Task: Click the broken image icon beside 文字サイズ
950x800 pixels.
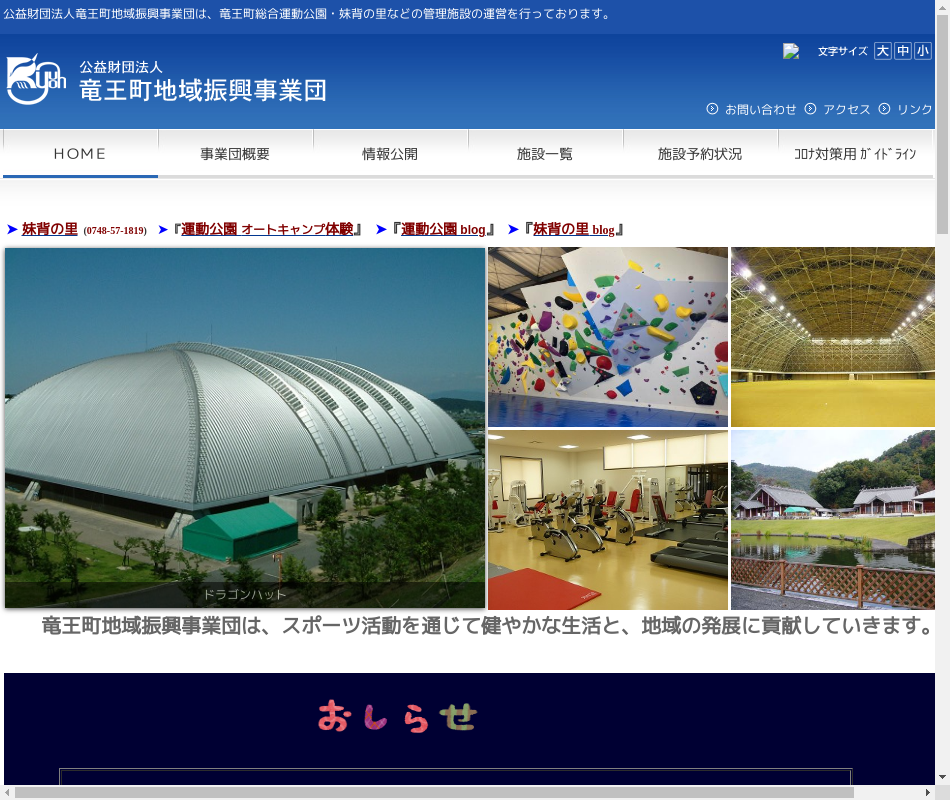Action: 791,51
